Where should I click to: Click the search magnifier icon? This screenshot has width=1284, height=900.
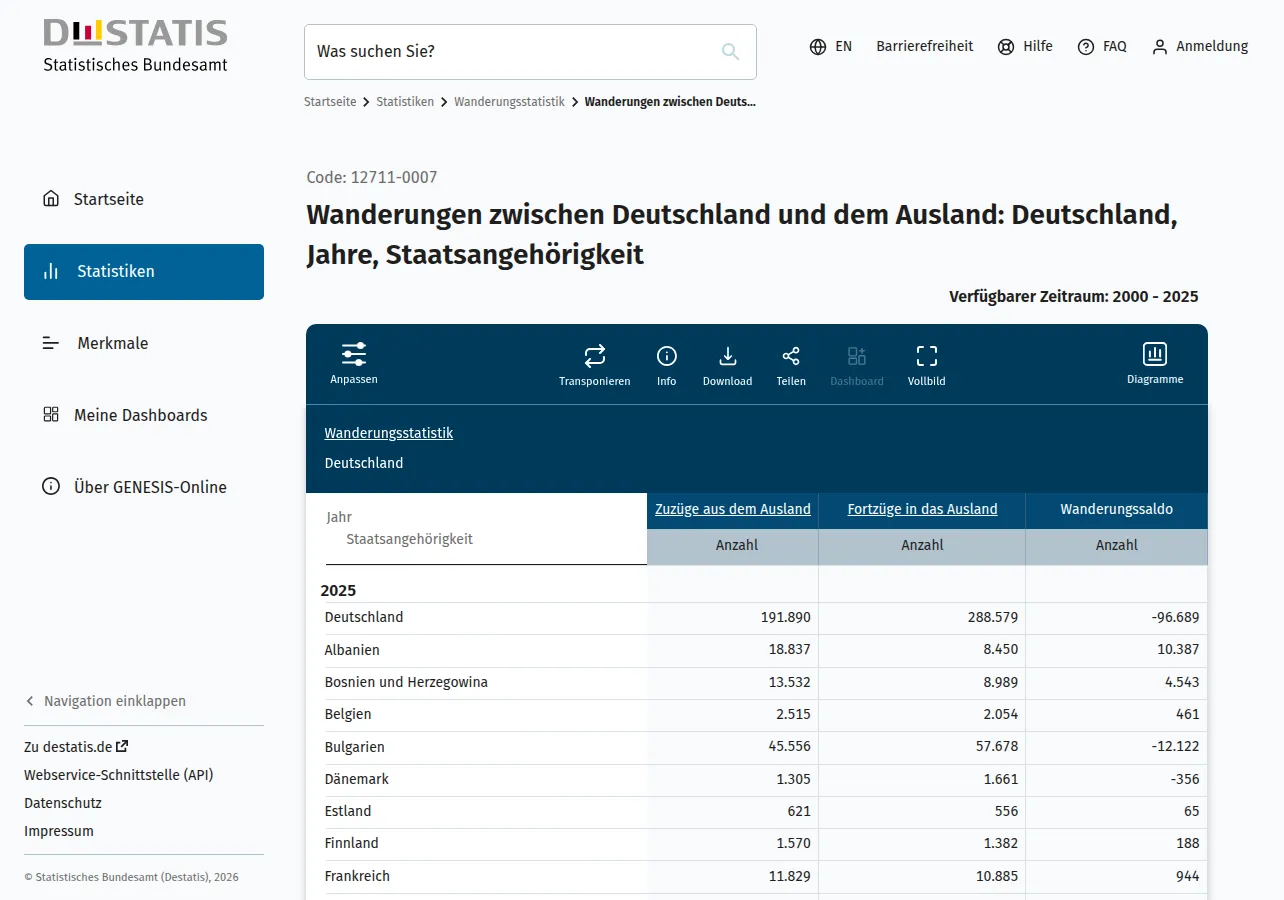[x=731, y=52]
